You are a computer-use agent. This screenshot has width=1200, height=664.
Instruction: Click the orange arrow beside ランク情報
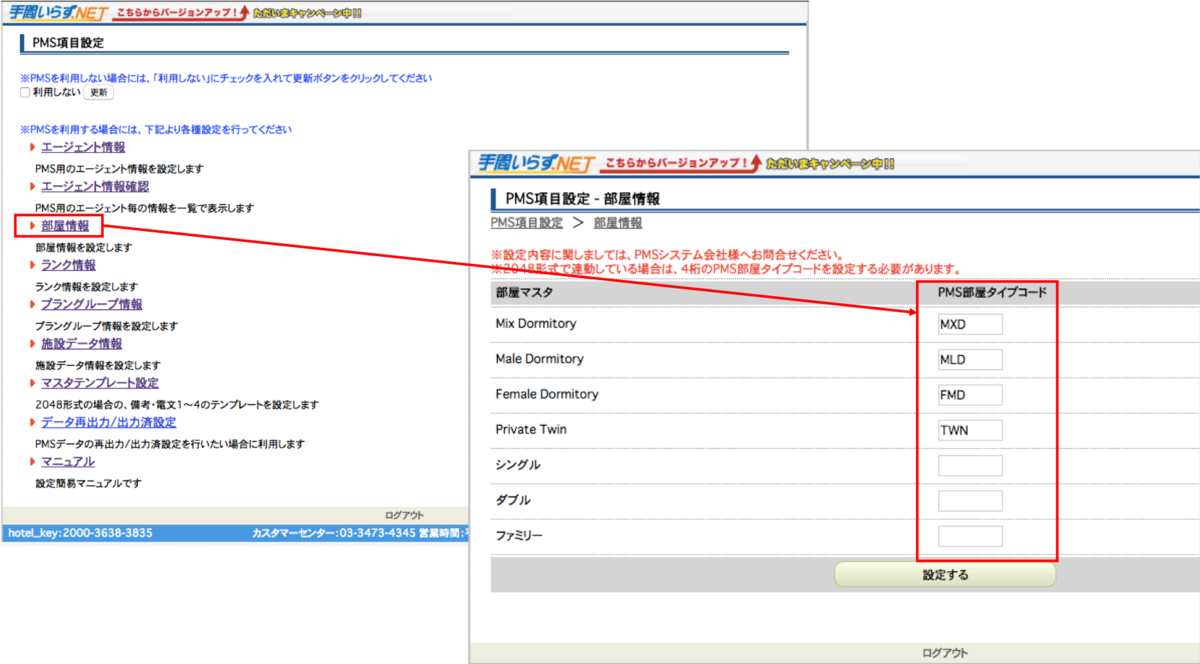(x=33, y=265)
